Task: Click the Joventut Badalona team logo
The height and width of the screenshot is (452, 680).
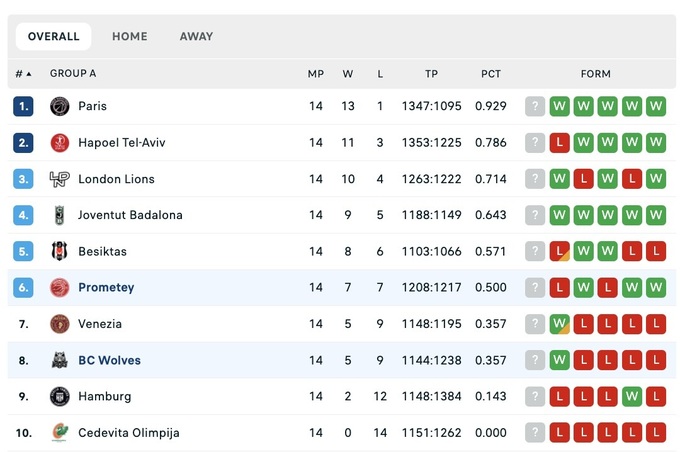Action: coord(60,215)
